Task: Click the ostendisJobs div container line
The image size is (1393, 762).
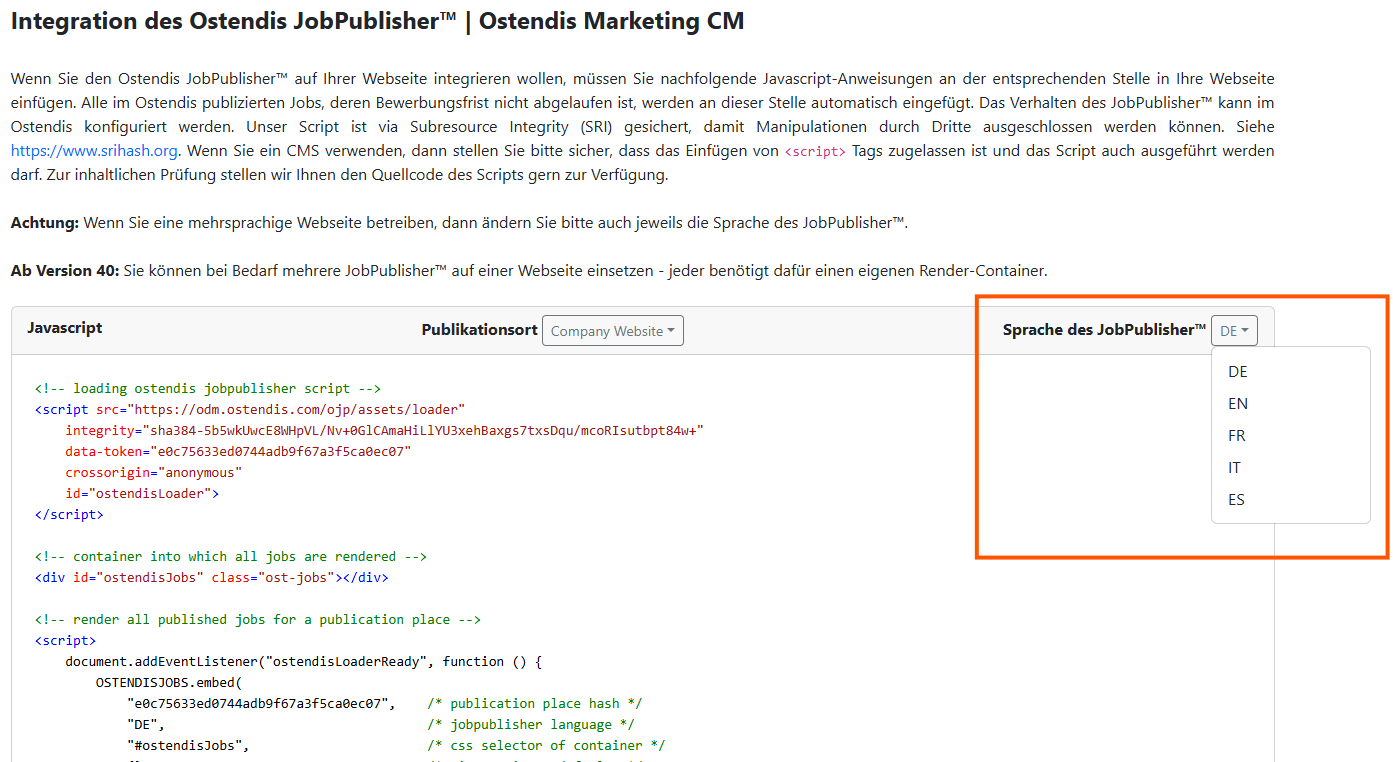Action: 211,578
